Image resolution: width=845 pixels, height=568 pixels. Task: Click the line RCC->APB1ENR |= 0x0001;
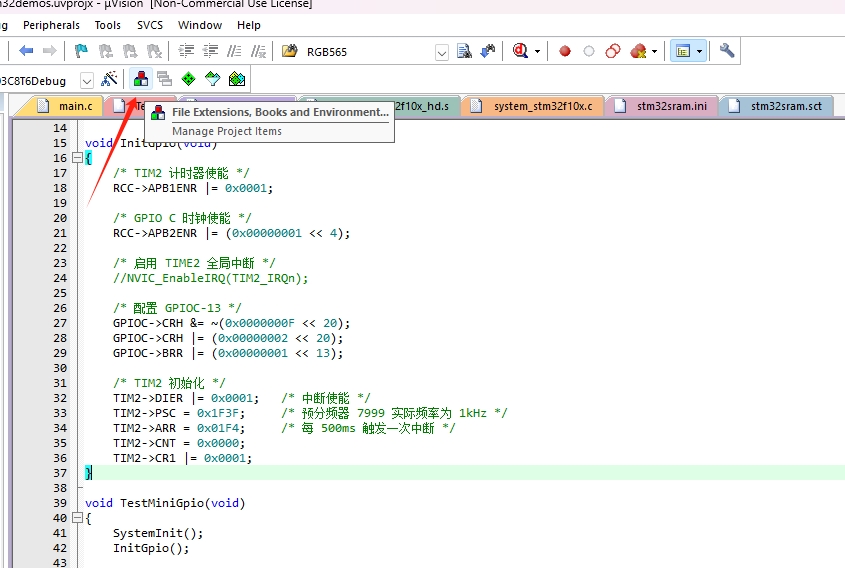193,188
